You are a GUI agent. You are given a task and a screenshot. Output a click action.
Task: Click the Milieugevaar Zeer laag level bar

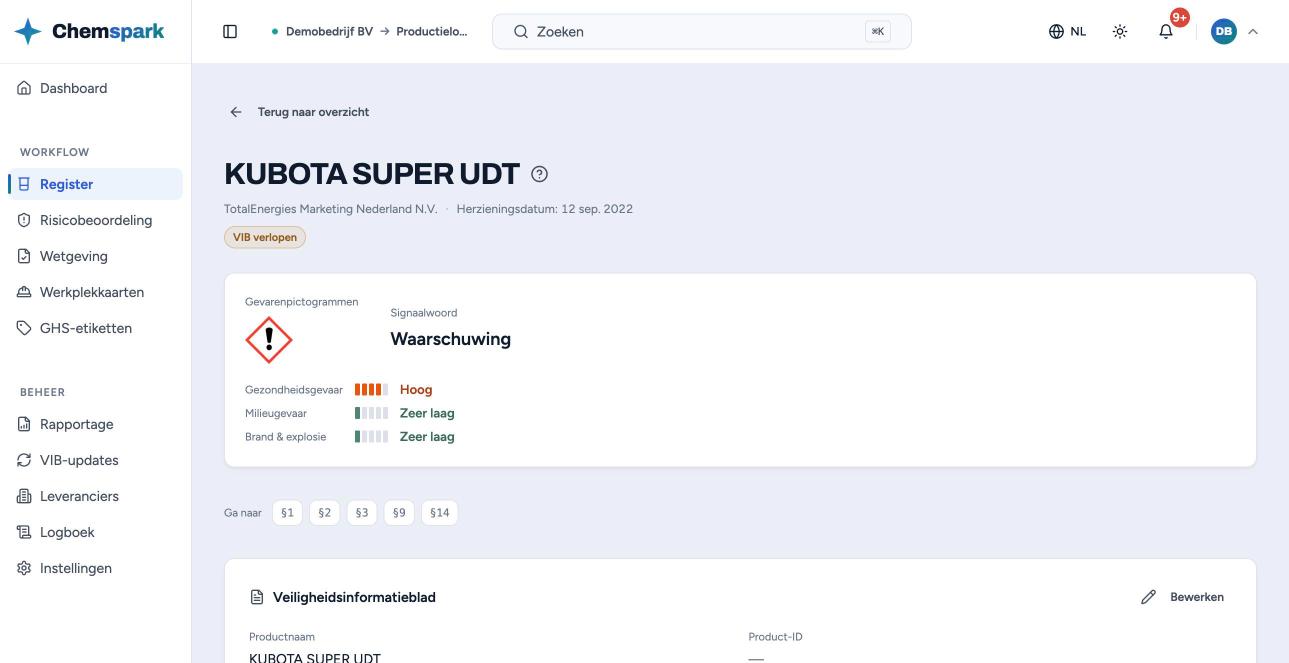(x=371, y=413)
